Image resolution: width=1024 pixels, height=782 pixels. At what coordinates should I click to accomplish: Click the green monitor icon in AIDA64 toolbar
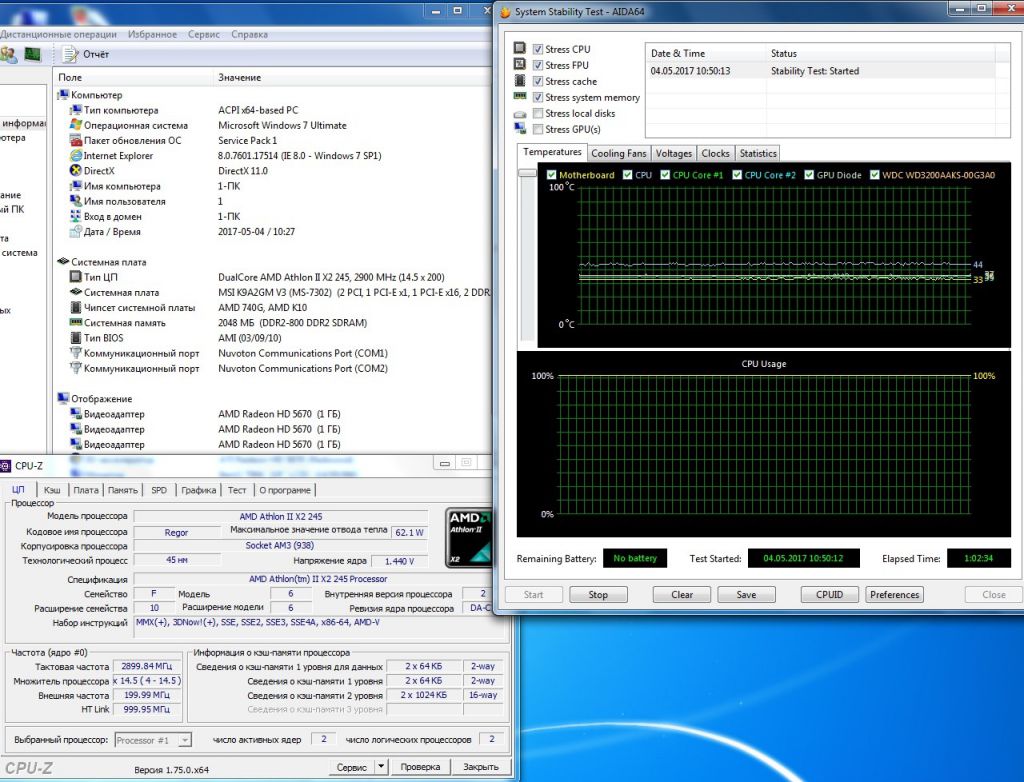(32, 54)
